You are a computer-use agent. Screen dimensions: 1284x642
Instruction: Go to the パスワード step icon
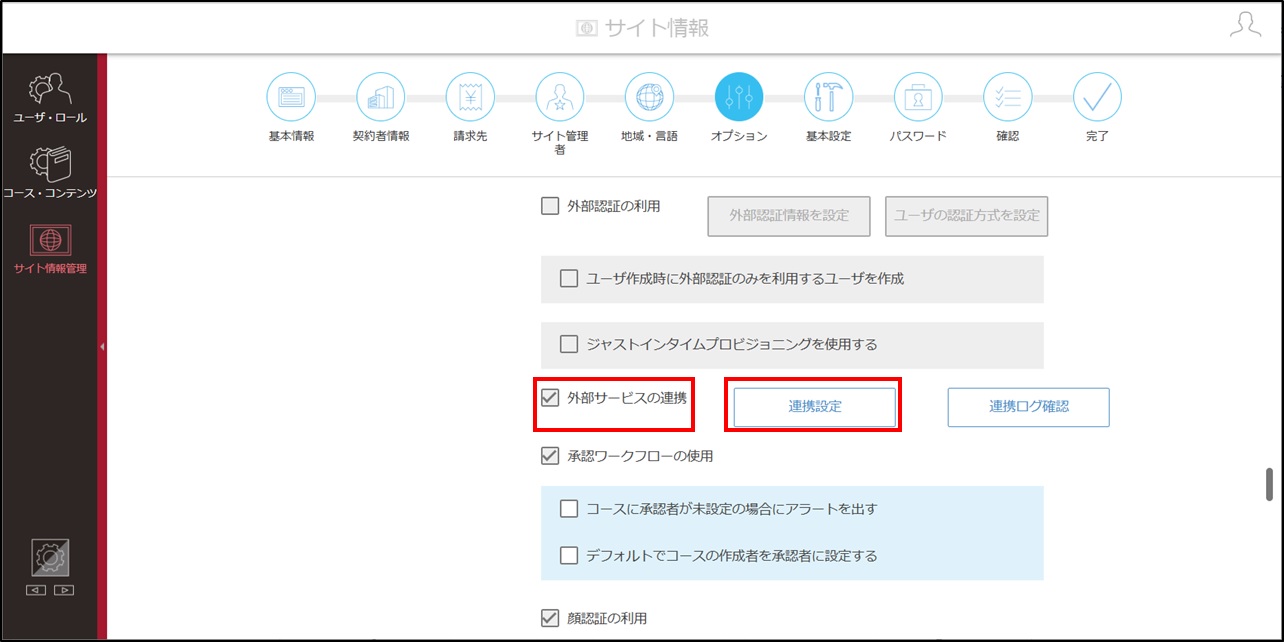pyautogui.click(x=918, y=98)
